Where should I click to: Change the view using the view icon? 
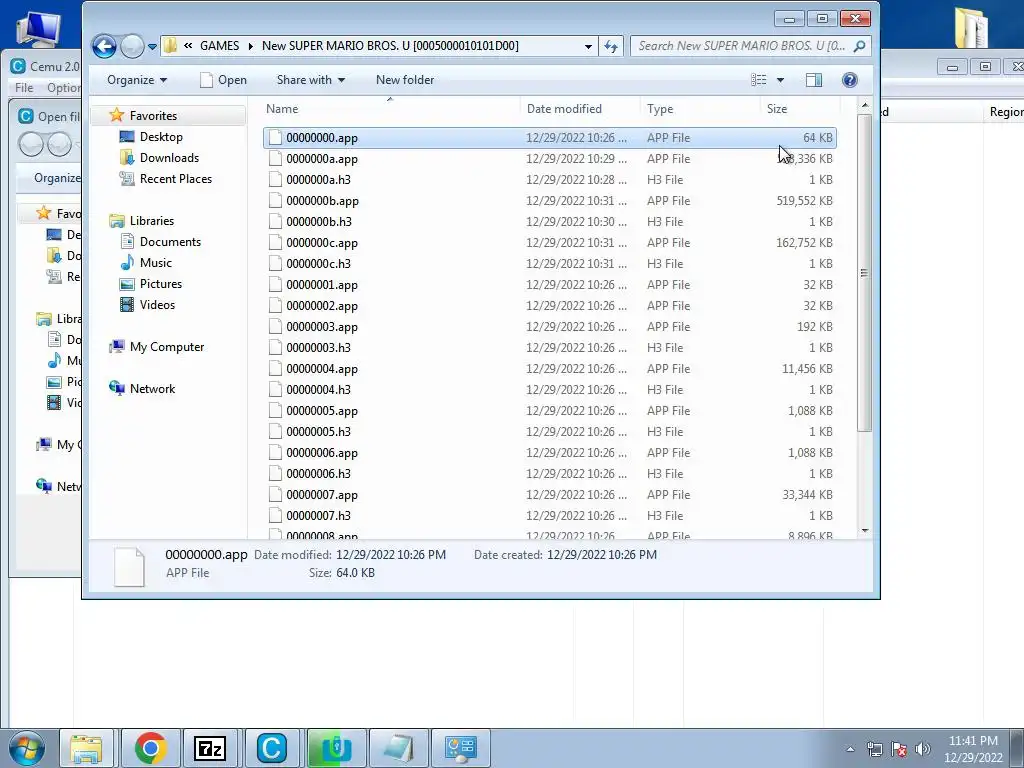click(x=758, y=80)
